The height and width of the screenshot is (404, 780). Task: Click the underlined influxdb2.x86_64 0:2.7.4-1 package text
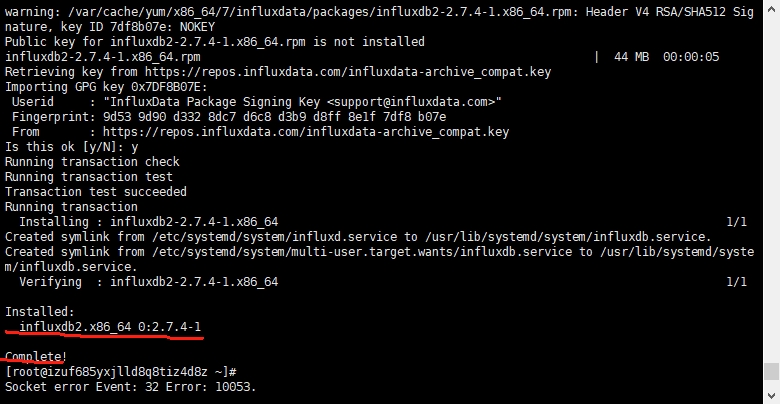pos(110,327)
